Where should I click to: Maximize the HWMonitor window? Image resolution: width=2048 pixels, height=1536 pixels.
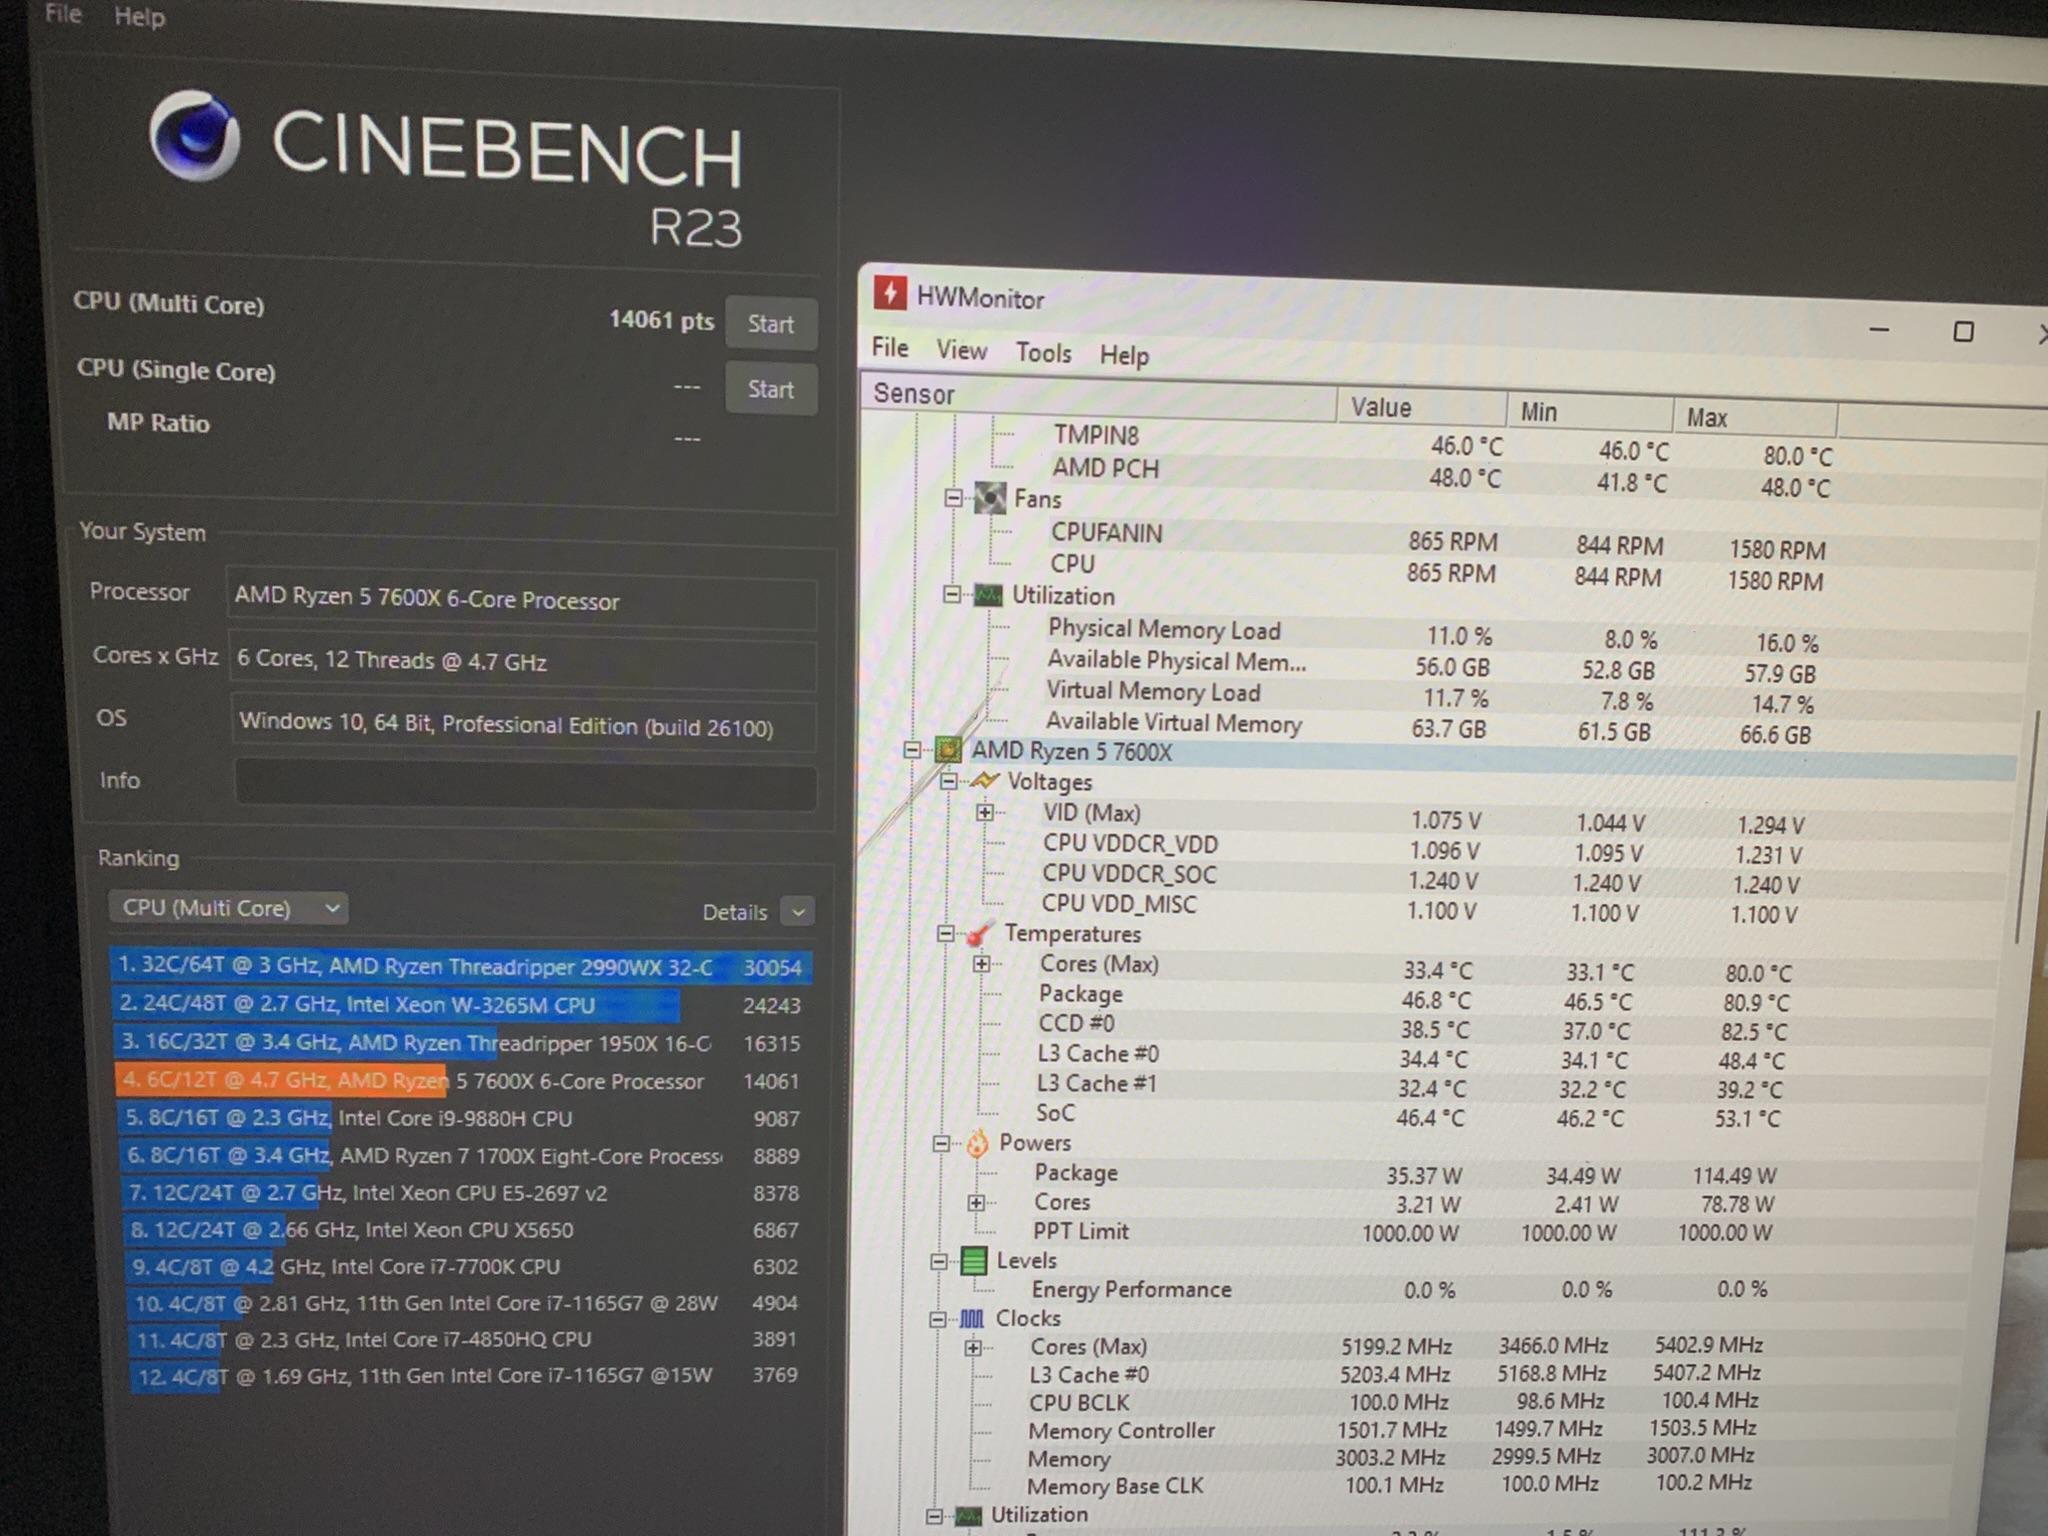pyautogui.click(x=1963, y=331)
